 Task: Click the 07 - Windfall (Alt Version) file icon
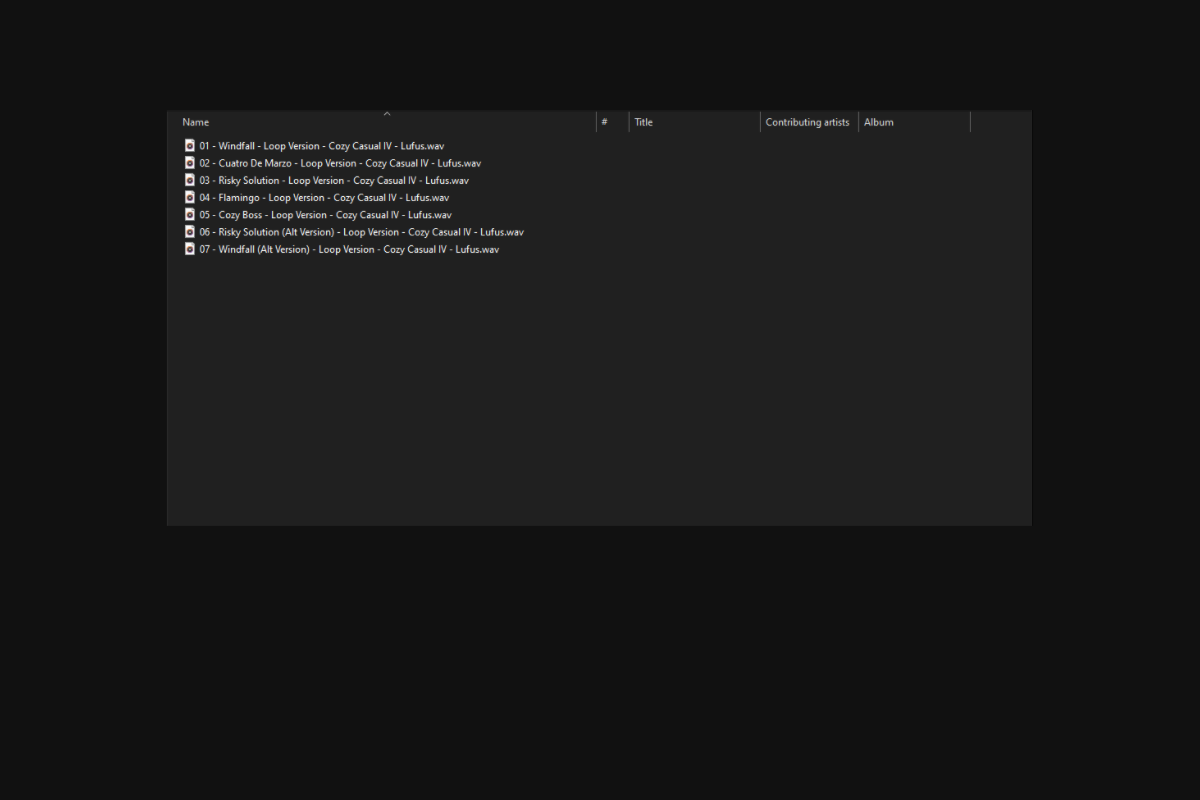(x=190, y=249)
